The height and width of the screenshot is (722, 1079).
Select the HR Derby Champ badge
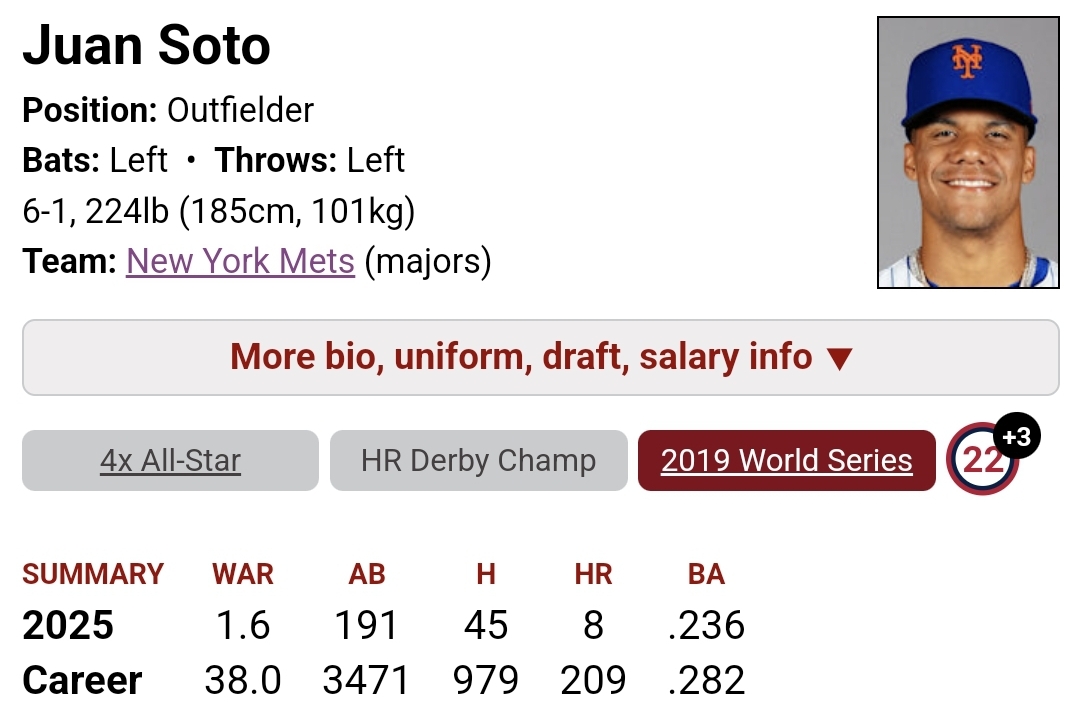click(478, 460)
